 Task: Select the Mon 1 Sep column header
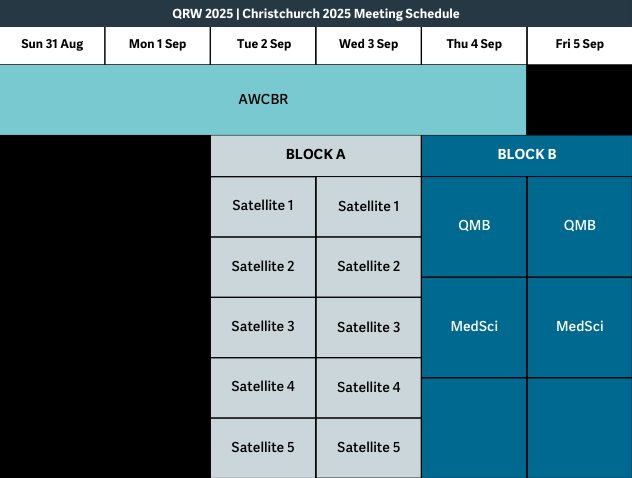[x=157, y=45]
